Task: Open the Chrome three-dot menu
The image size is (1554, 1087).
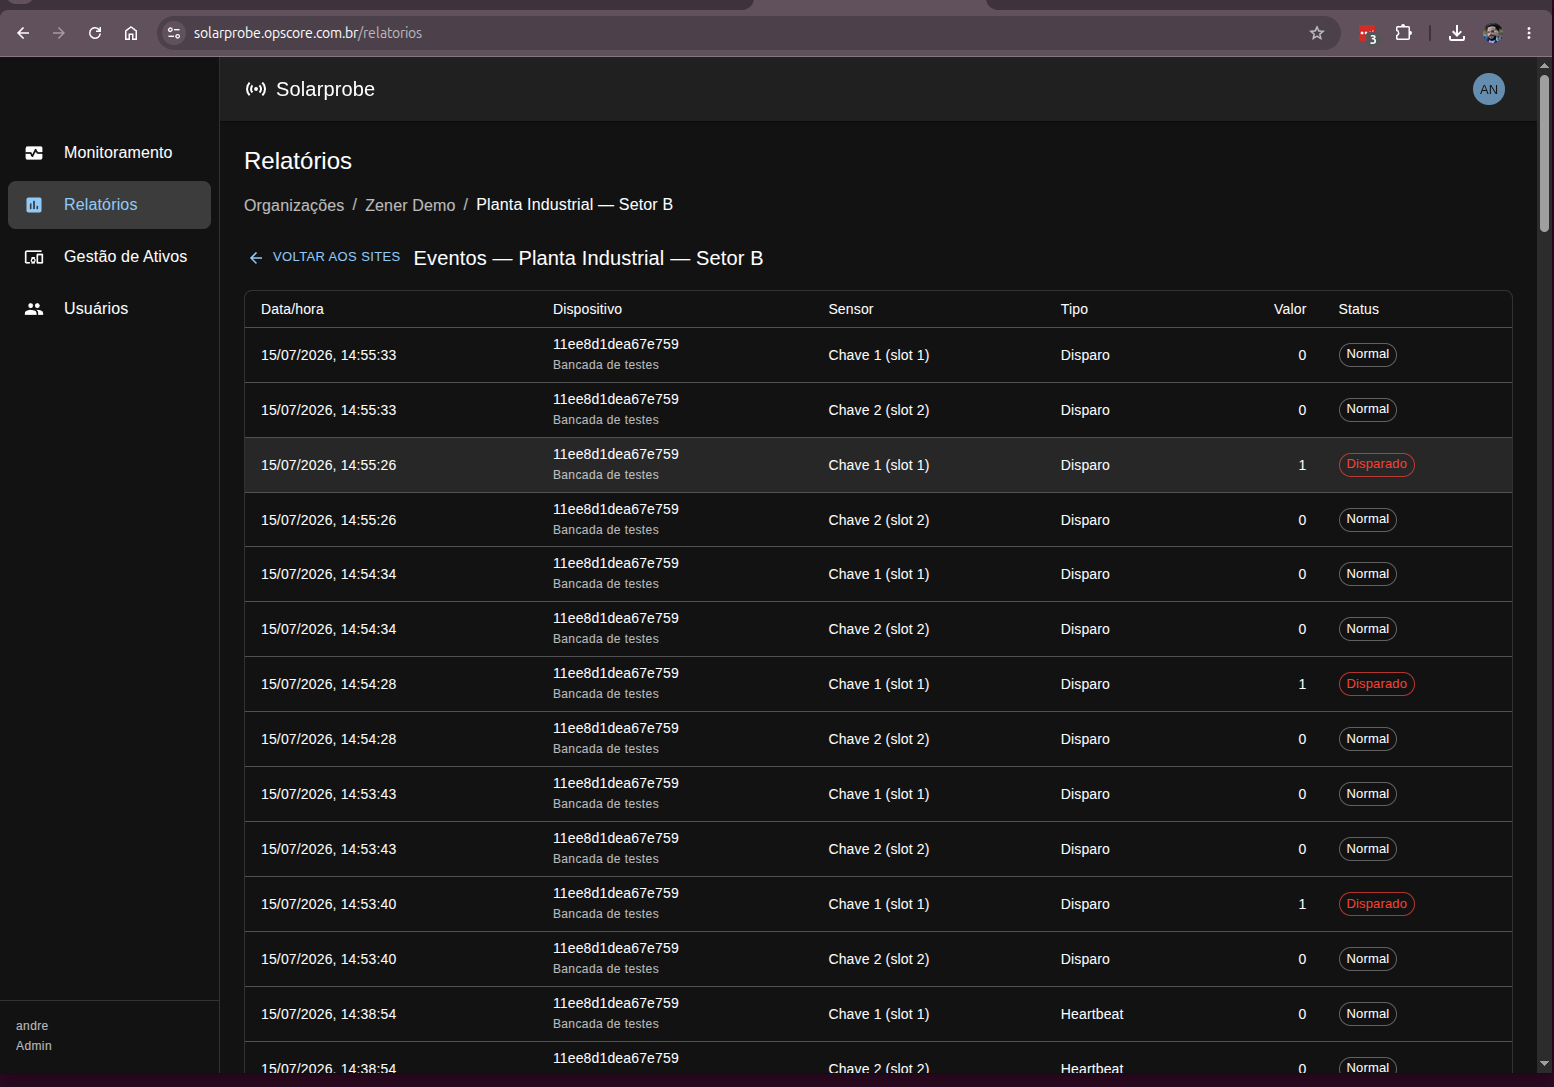Action: pos(1529,33)
